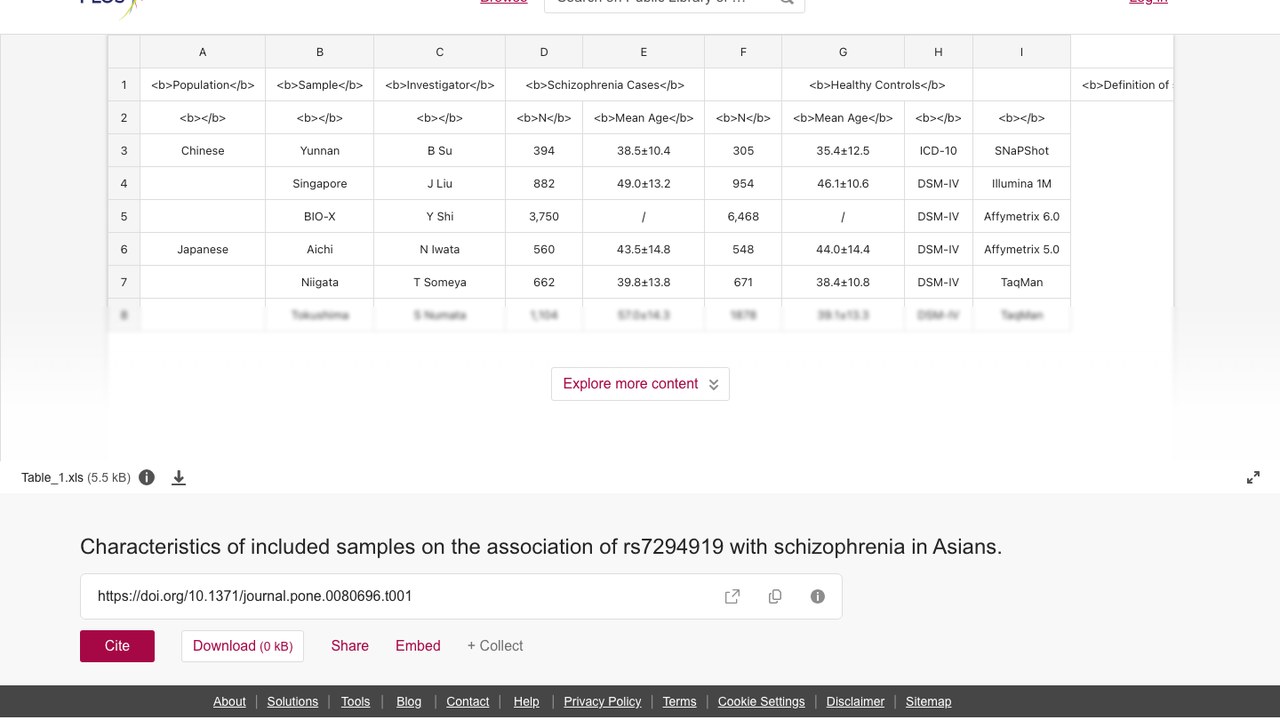This screenshot has width=1280, height=720.
Task: Copy the DOI link to clipboard
Action: tap(775, 596)
